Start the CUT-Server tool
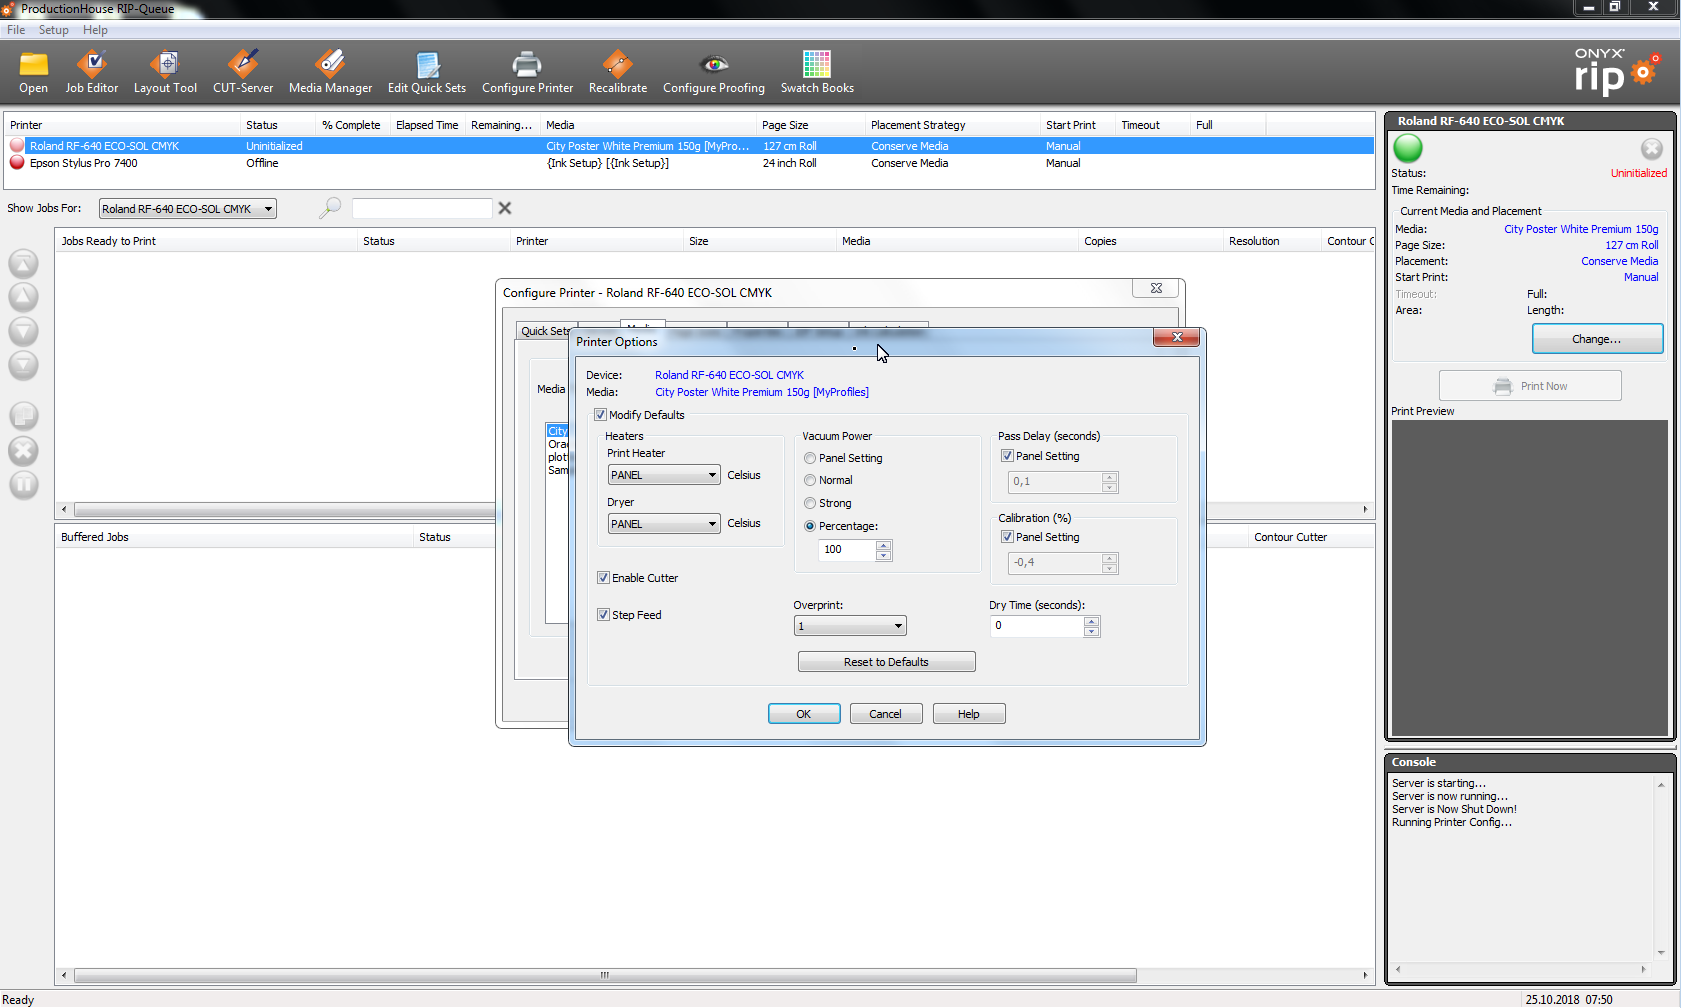 (243, 64)
